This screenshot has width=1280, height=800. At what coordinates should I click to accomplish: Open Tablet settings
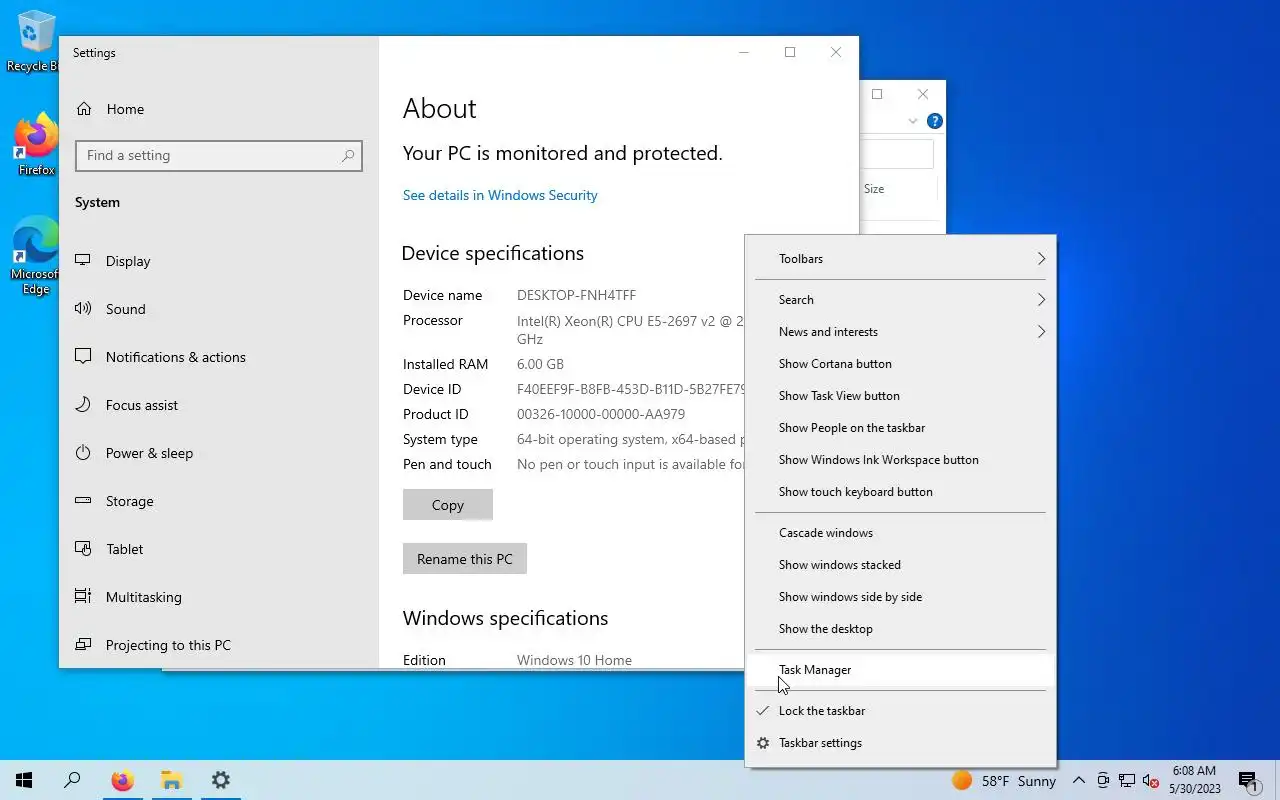[218, 549]
